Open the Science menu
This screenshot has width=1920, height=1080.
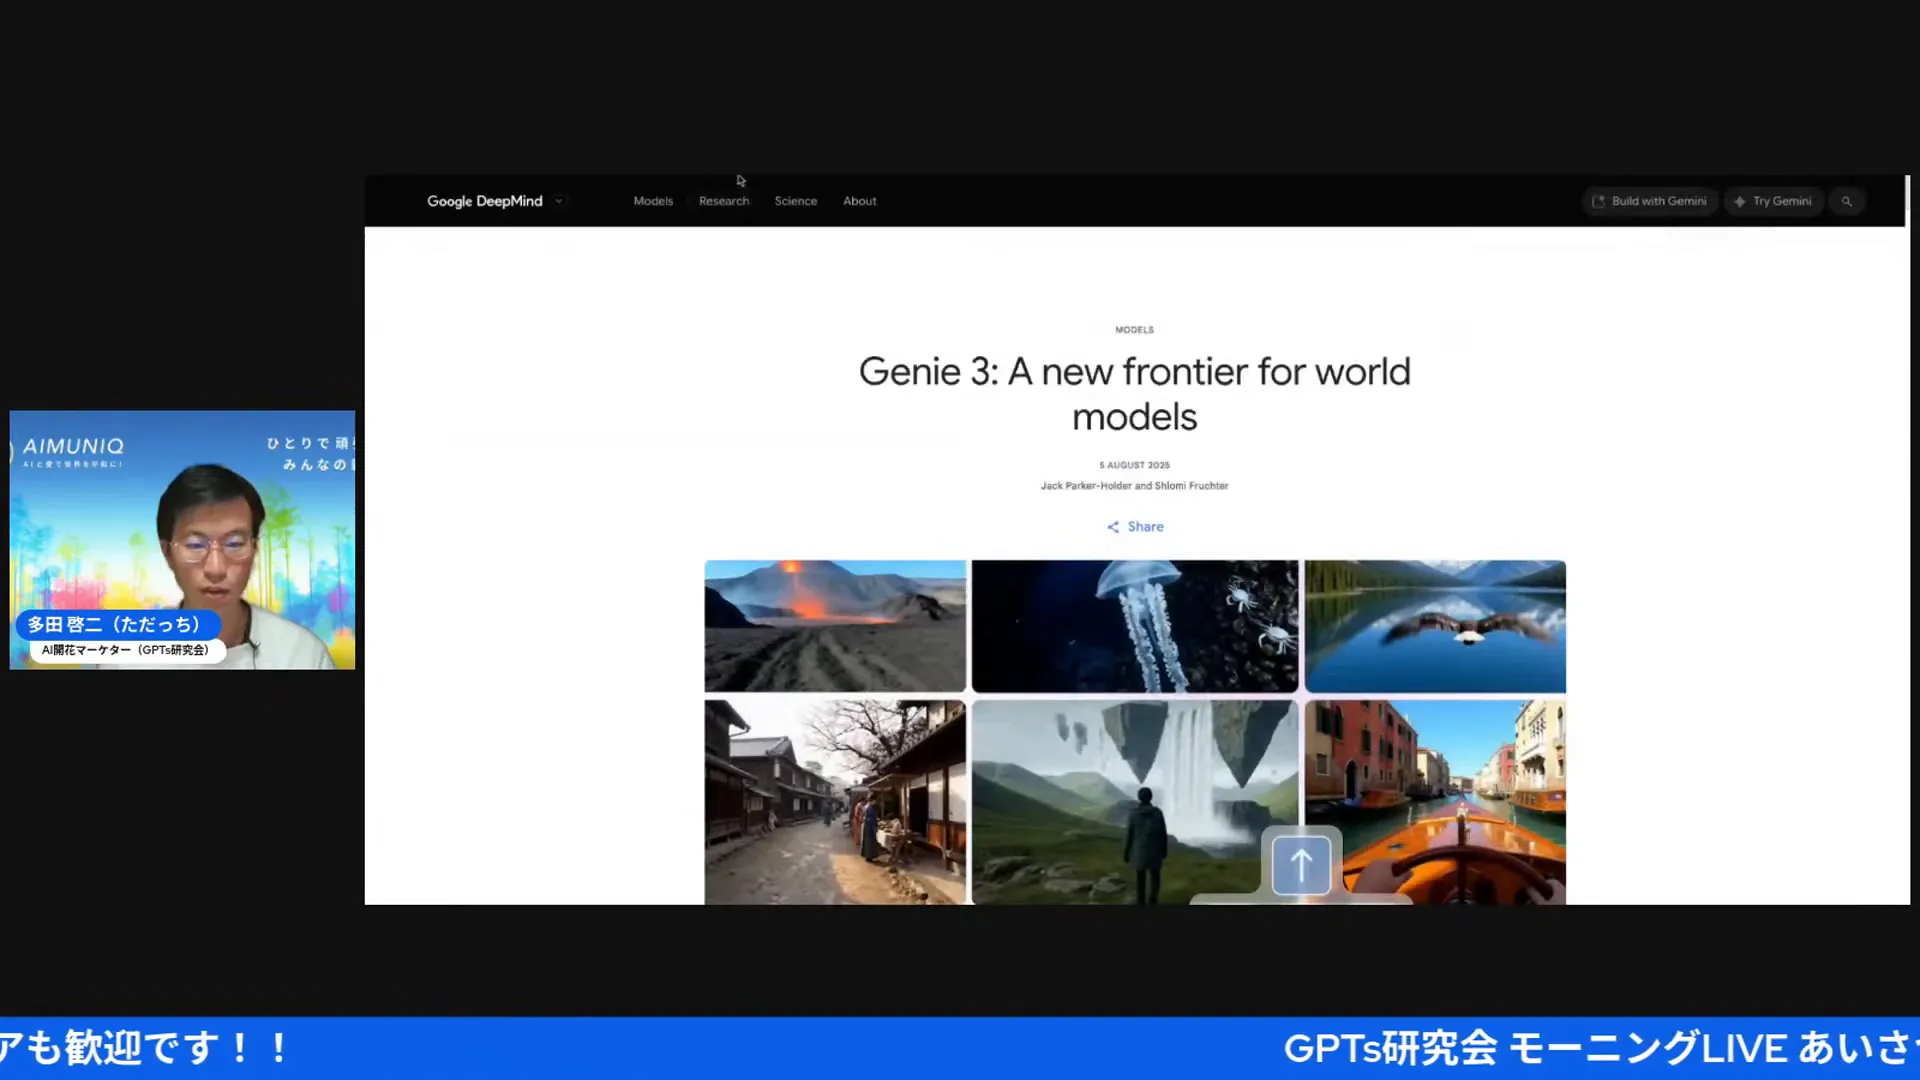(x=796, y=201)
